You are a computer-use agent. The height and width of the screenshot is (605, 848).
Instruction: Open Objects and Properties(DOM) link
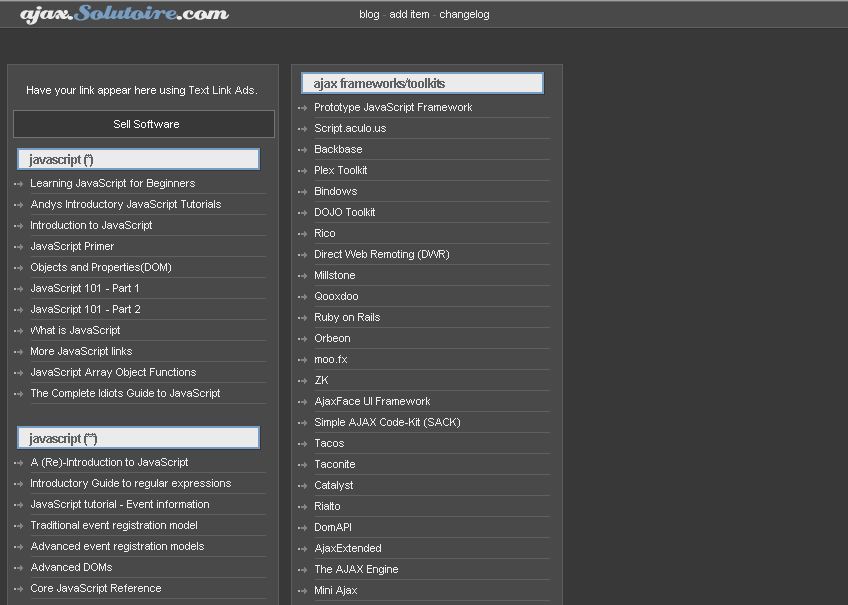[101, 267]
